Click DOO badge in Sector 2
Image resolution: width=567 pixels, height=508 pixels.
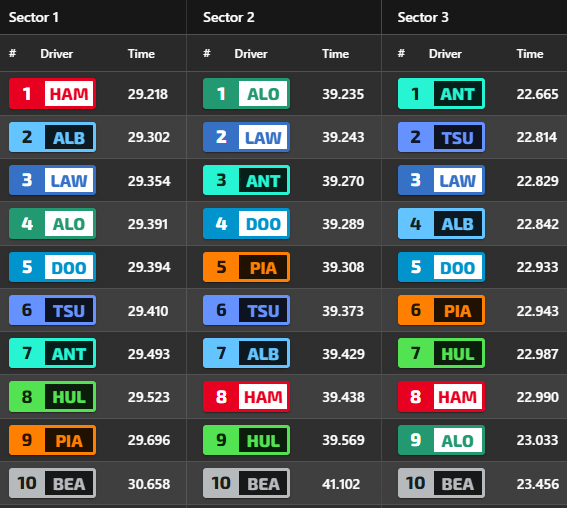click(x=246, y=224)
